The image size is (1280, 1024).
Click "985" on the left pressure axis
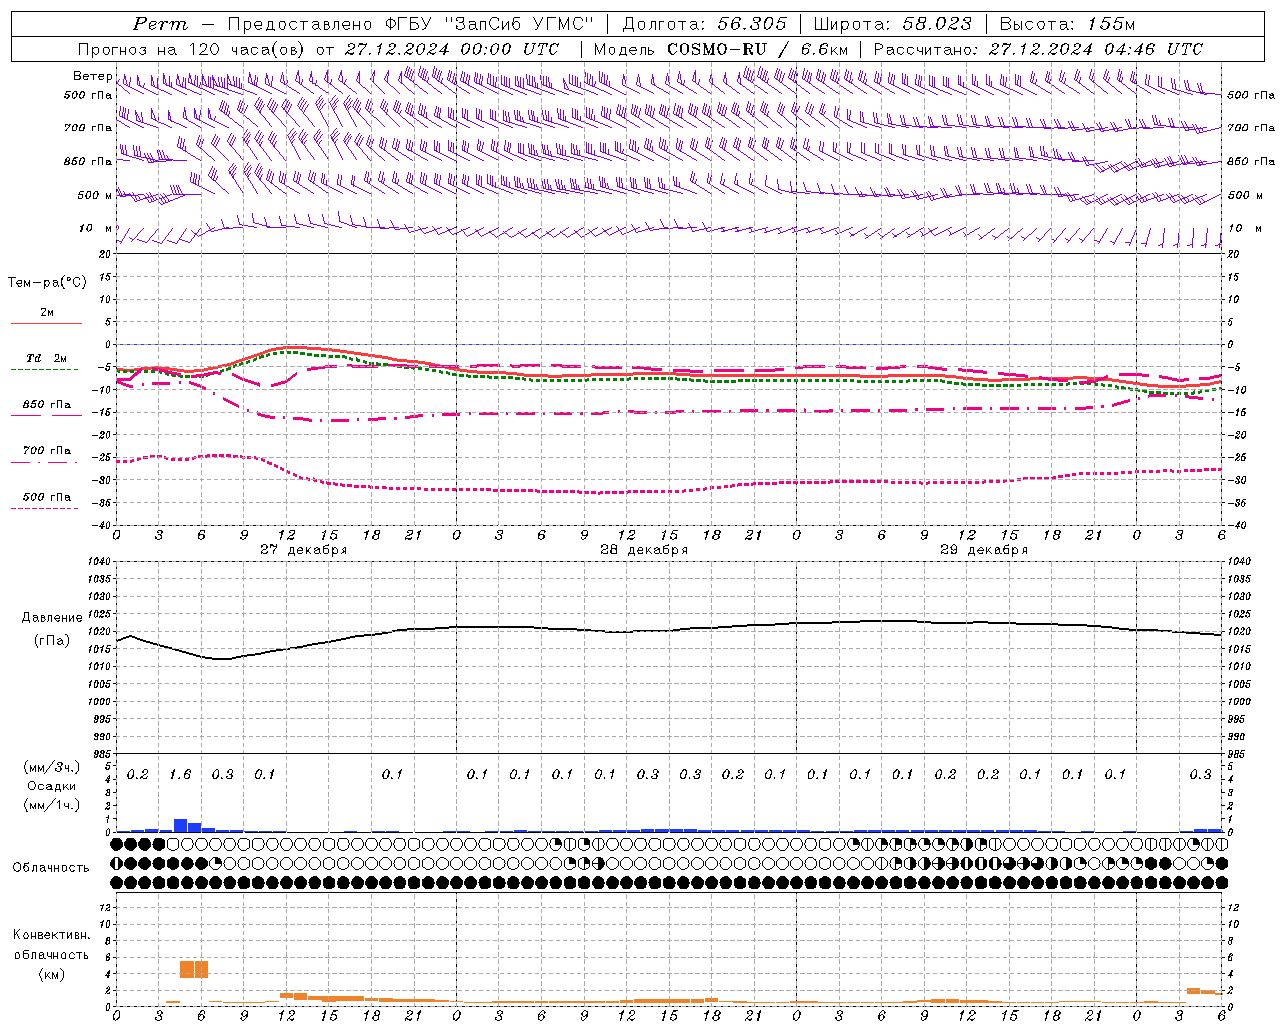[101, 754]
